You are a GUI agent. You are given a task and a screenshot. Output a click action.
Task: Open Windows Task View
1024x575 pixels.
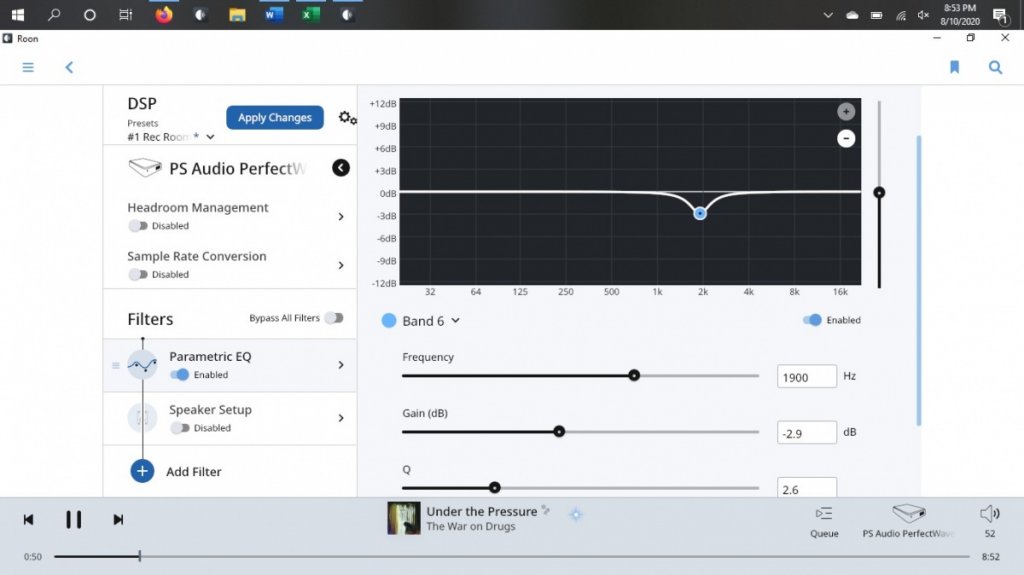tap(125, 14)
